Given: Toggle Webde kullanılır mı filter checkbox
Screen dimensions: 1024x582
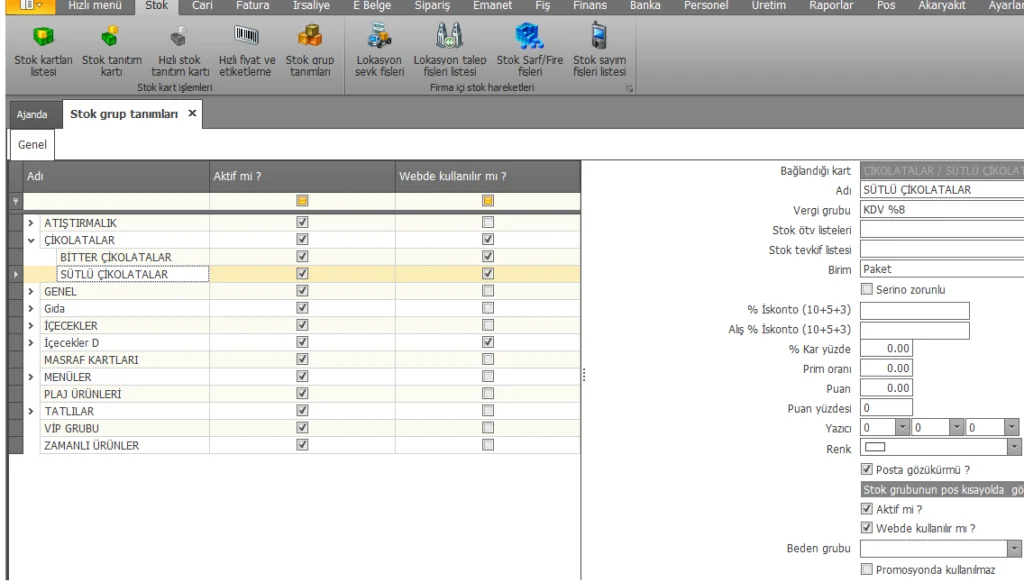Looking at the screenshot, I should click(488, 201).
